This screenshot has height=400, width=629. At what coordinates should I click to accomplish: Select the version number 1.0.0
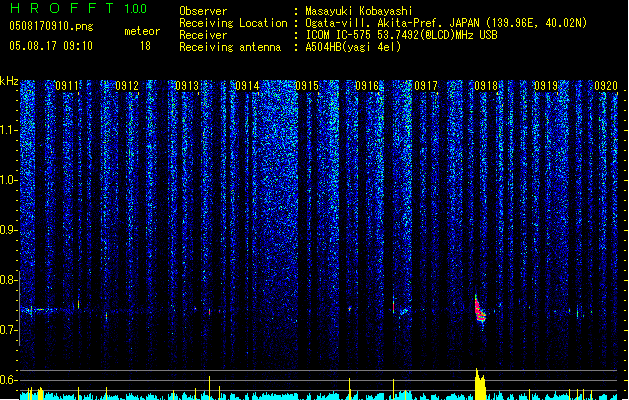tap(136, 9)
